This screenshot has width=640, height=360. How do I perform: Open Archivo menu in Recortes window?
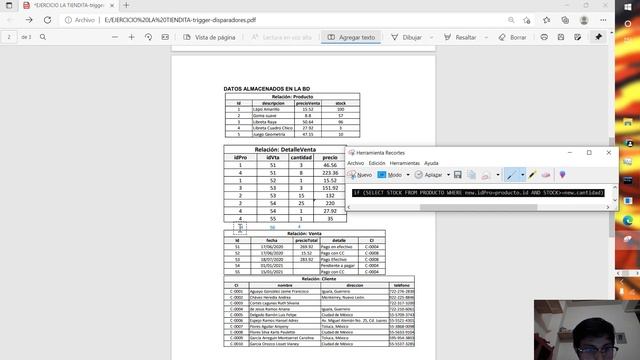(x=356, y=163)
